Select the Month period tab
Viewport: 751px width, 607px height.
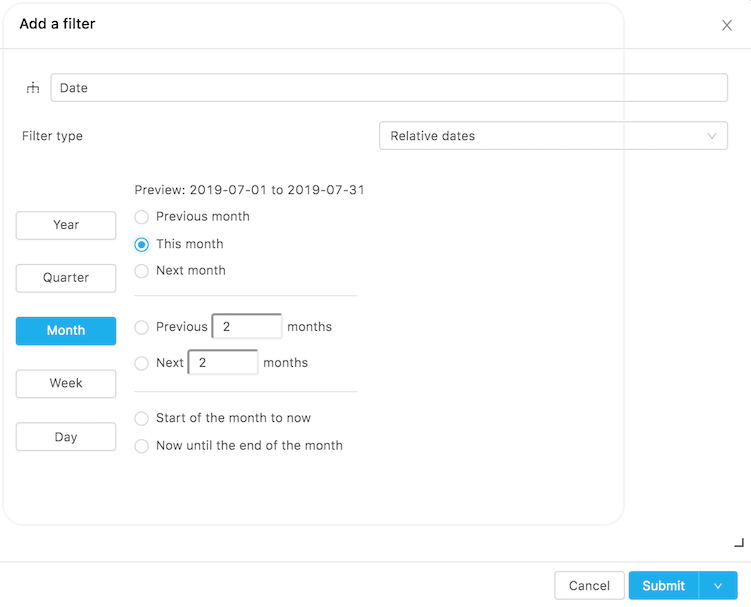pos(66,331)
